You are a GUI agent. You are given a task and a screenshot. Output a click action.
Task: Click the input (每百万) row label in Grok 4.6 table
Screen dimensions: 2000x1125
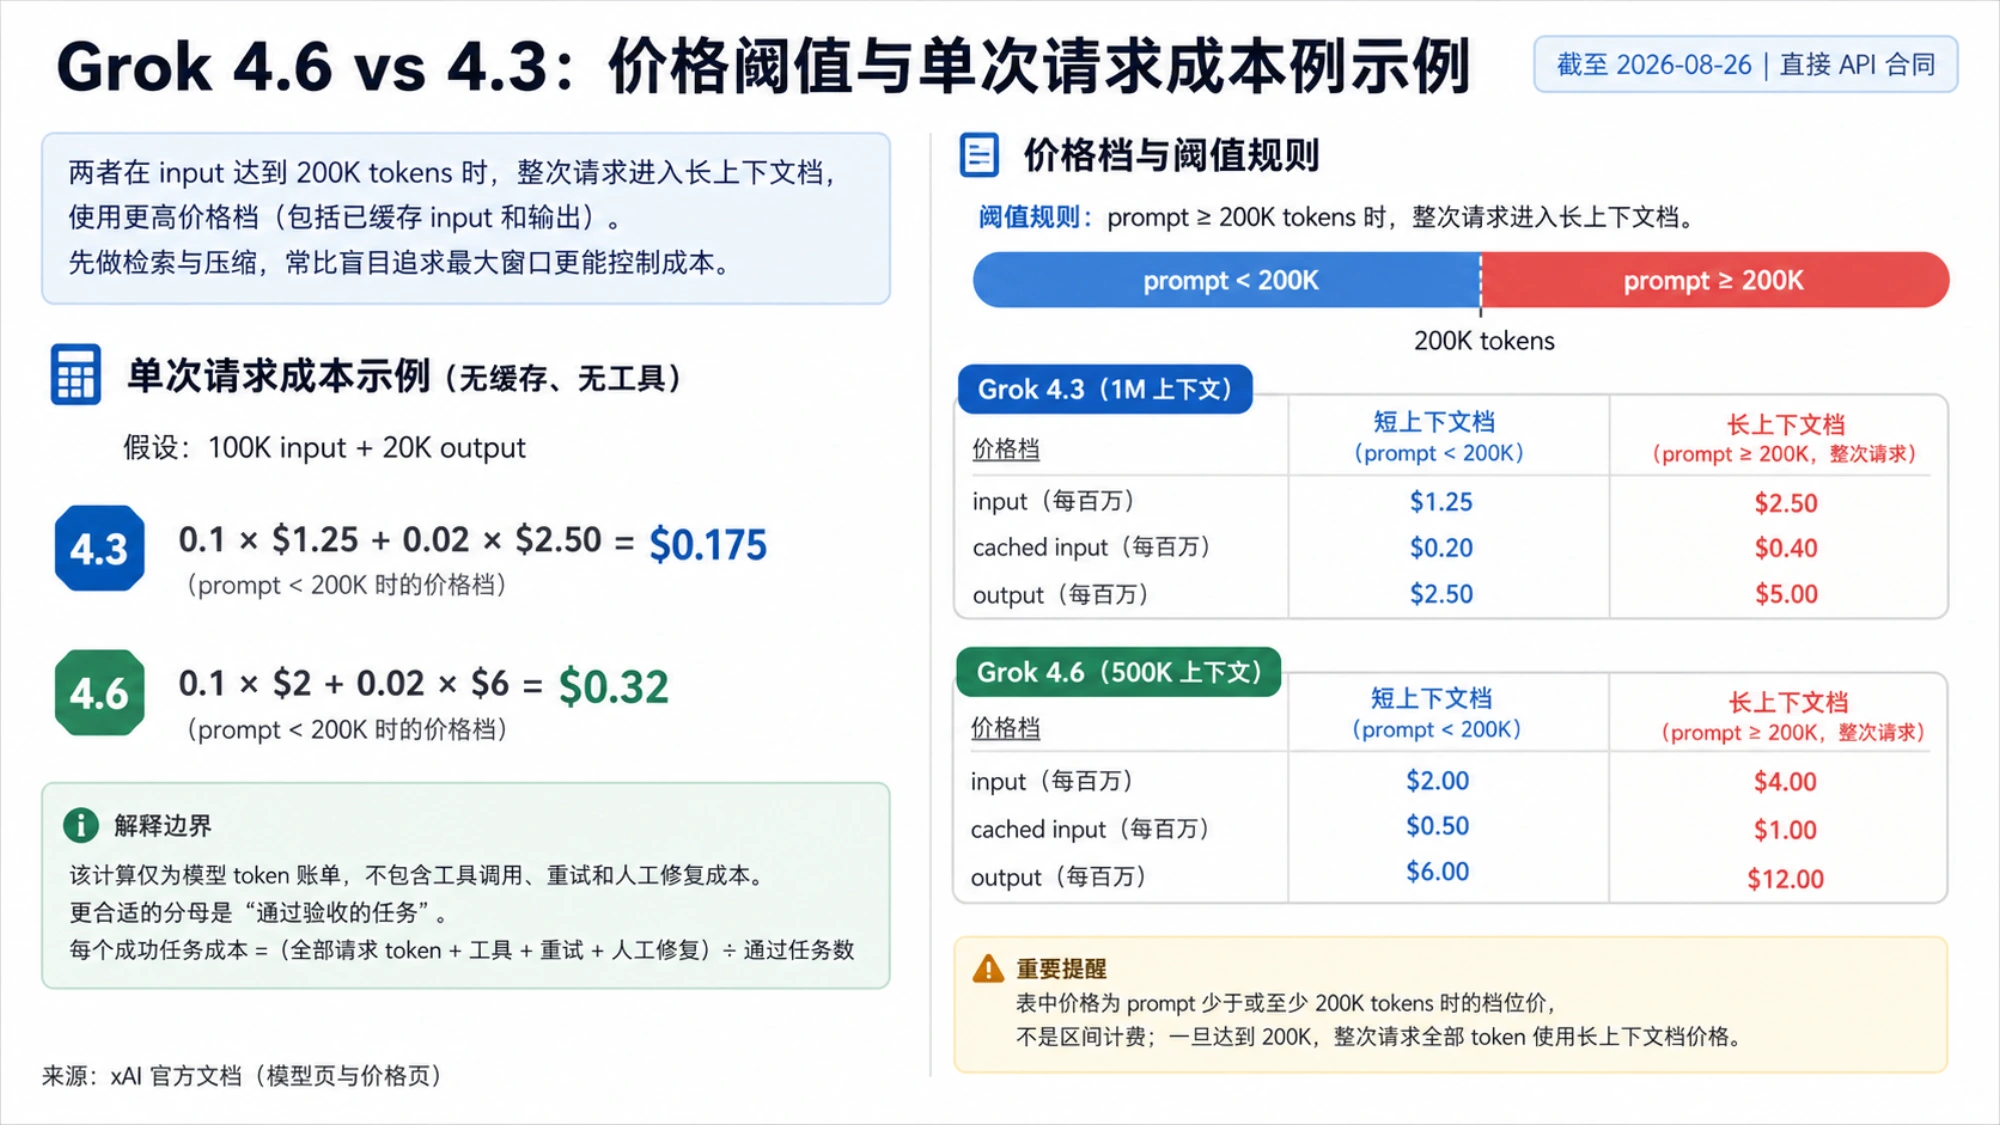click(1052, 781)
